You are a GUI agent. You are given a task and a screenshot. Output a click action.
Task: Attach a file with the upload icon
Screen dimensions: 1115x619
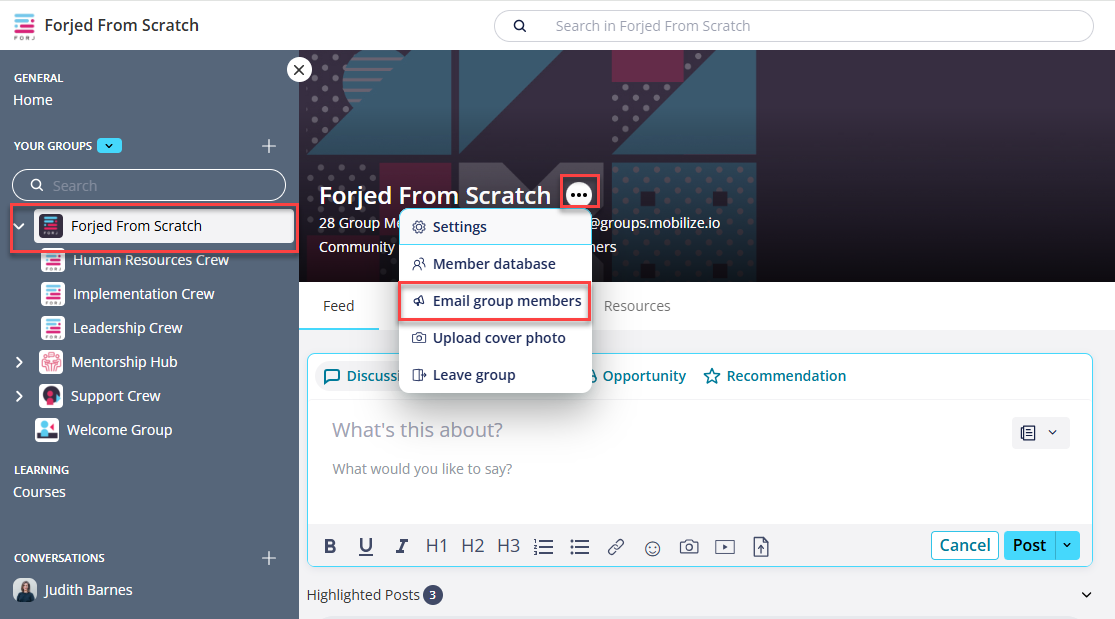click(x=760, y=547)
